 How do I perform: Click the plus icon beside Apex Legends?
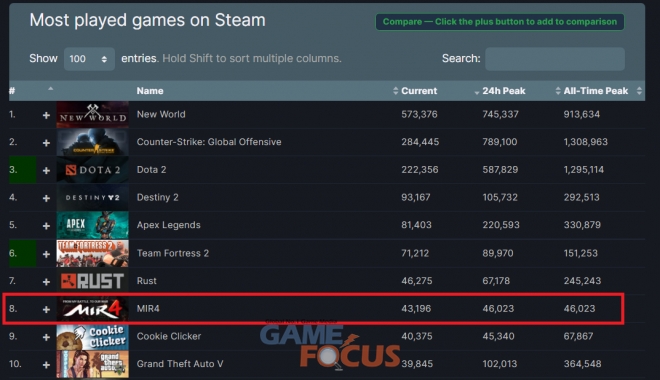pyautogui.click(x=46, y=226)
